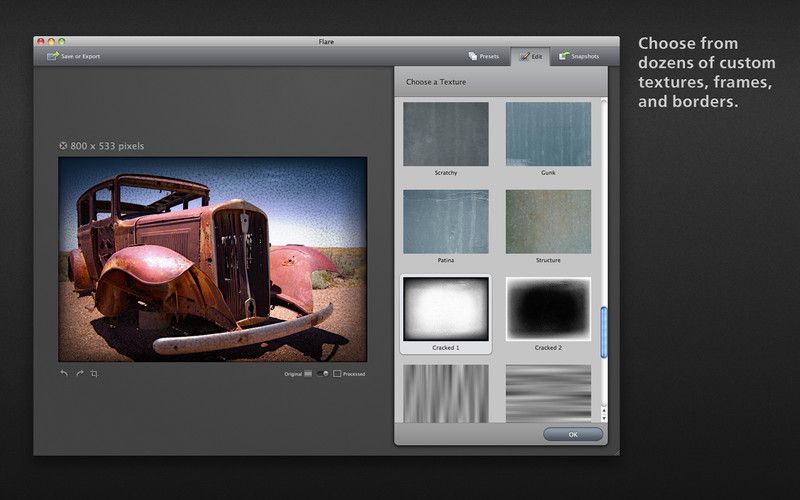Minimize the Flare window

coord(51,41)
